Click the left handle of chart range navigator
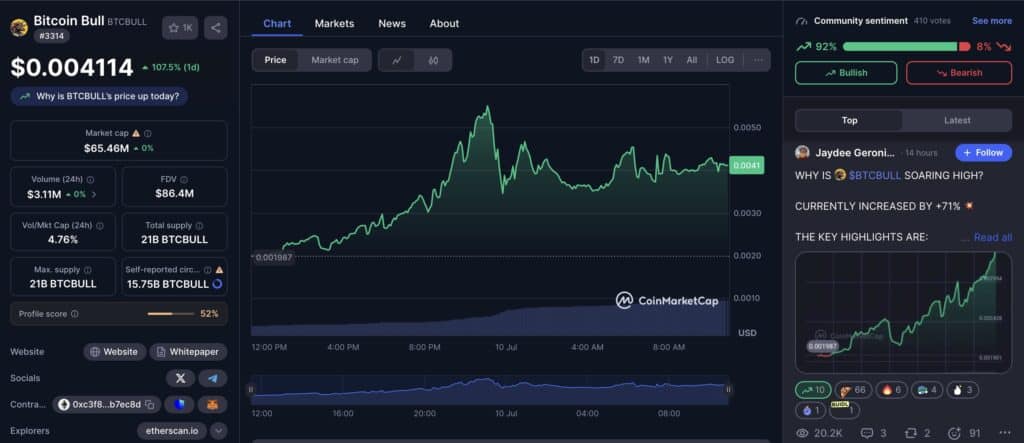Screen dimensions: 1024x443 [251, 389]
